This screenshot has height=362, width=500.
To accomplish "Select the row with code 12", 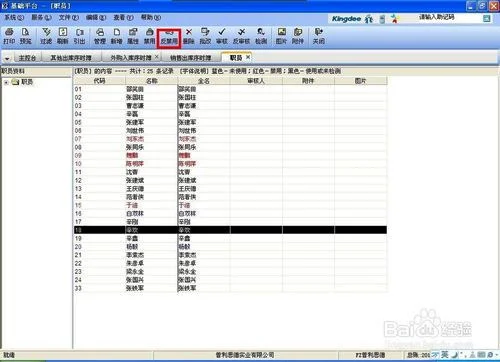I will pos(230,180).
